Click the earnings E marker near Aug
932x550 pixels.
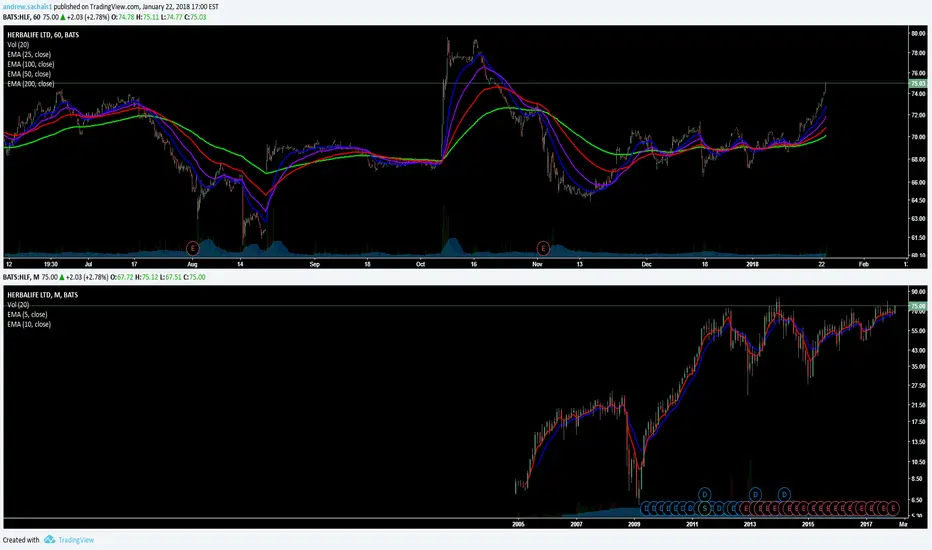point(192,248)
